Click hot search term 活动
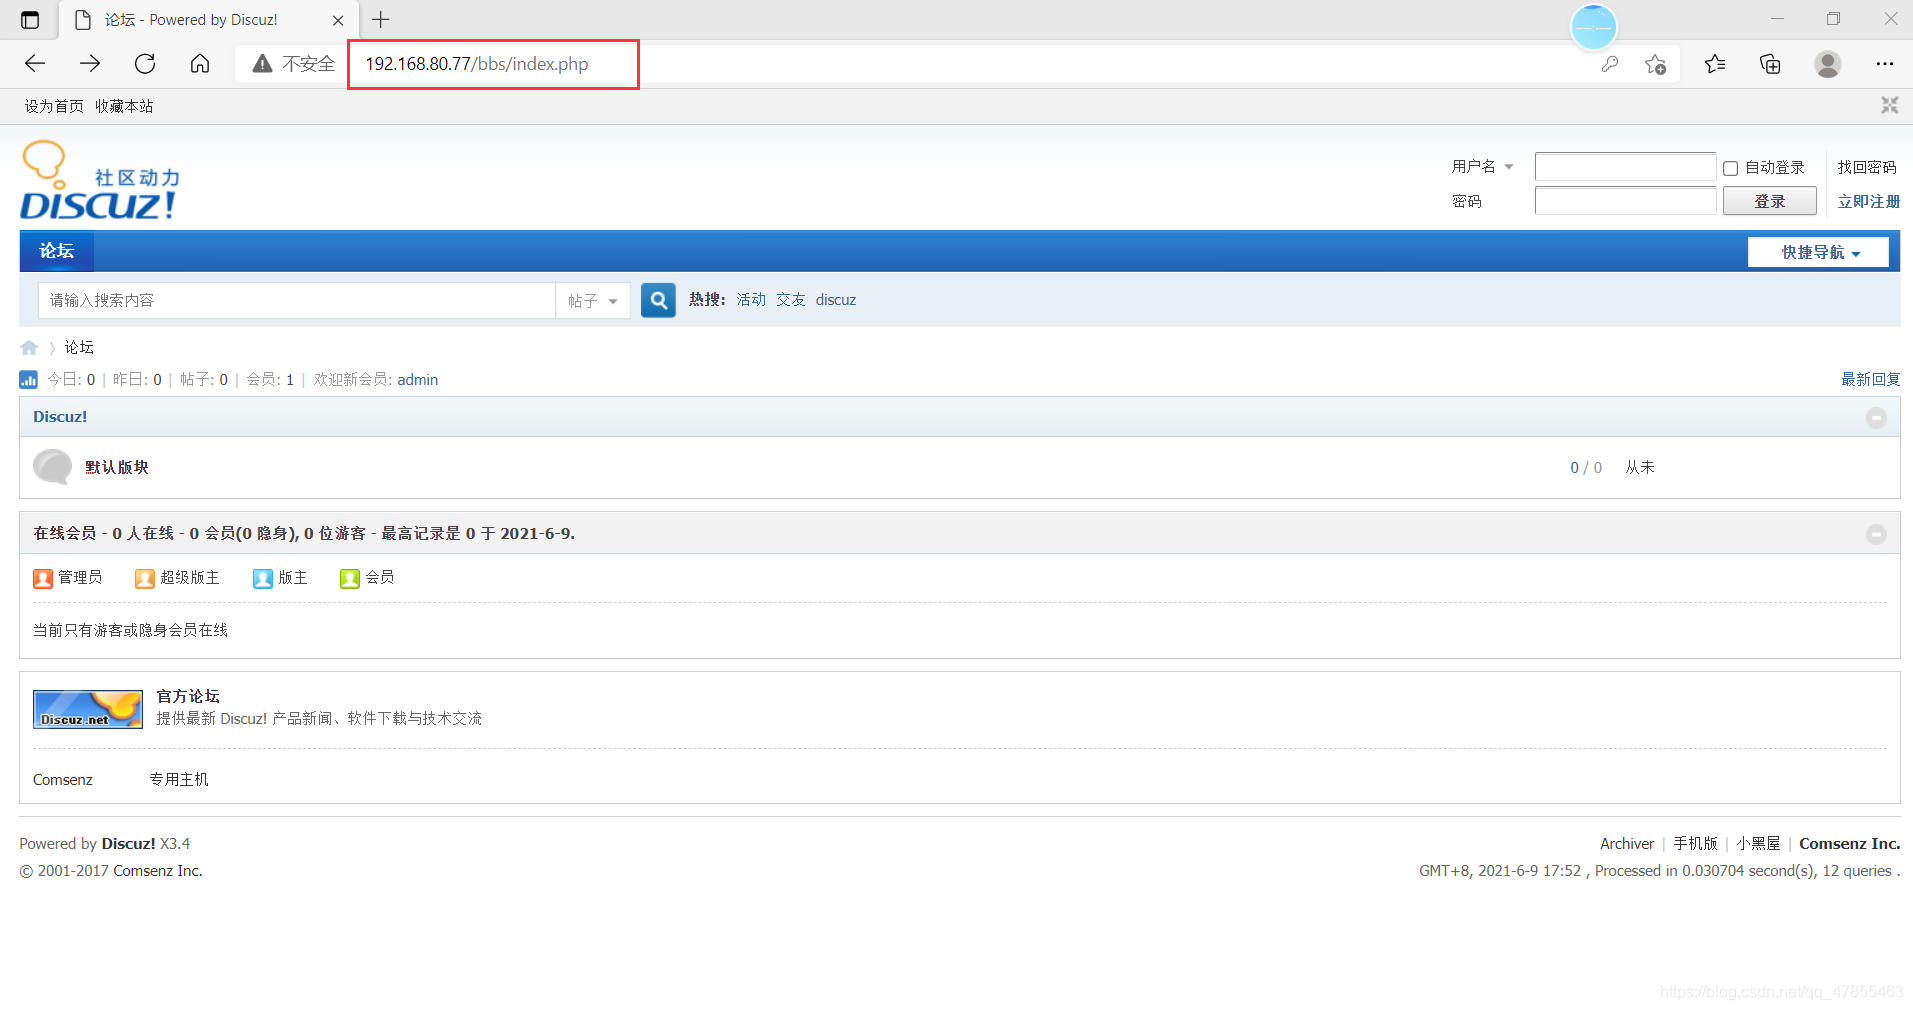Viewport: 1913px width, 1010px height. [x=751, y=300]
